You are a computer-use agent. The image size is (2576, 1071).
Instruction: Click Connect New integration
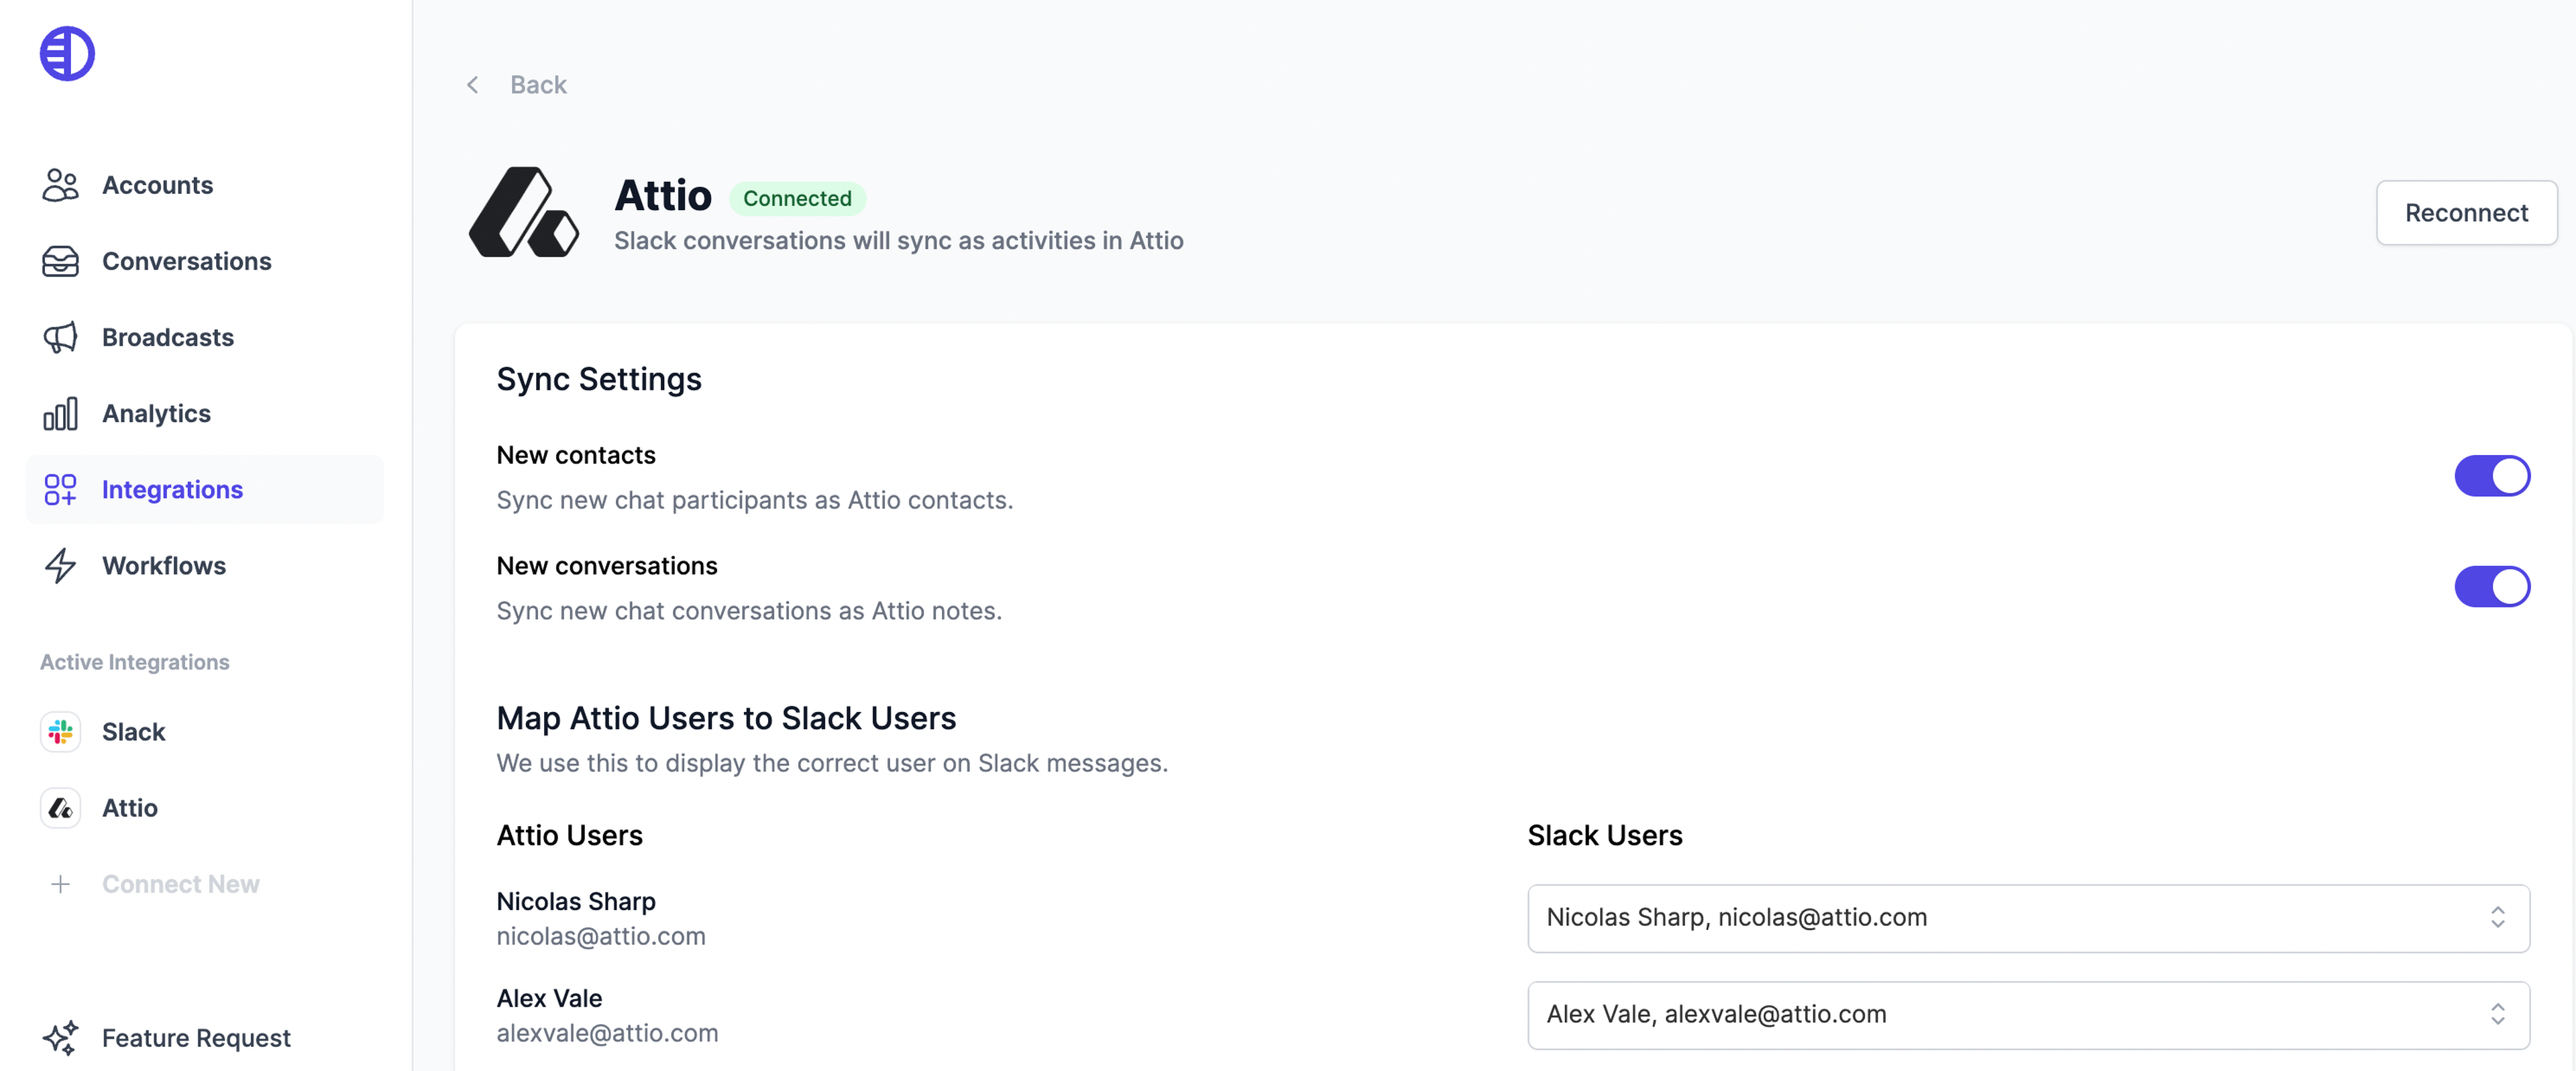[x=180, y=883]
